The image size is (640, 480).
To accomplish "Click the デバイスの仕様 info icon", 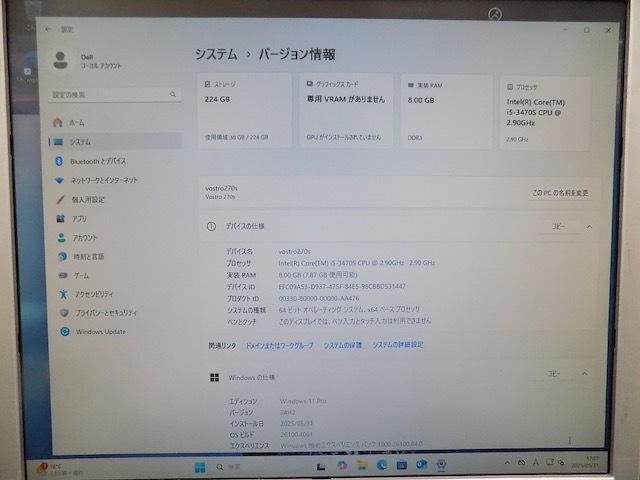I will 211,226.
